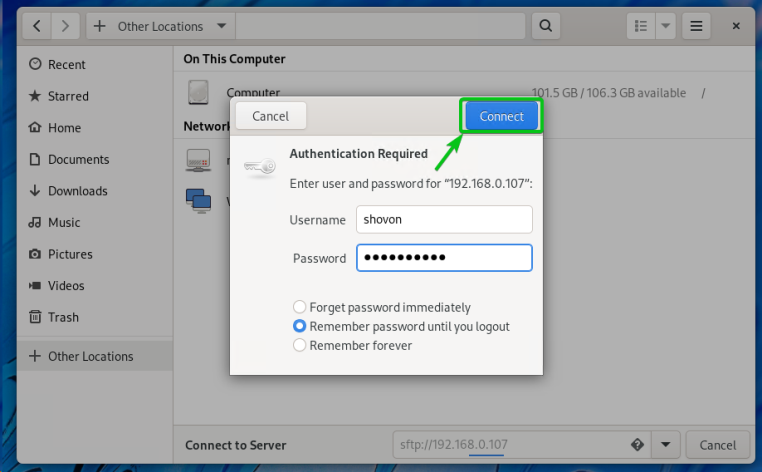Click the 'Authentication Required' heading
Viewport: 762px width, 472px height.
coord(359,154)
